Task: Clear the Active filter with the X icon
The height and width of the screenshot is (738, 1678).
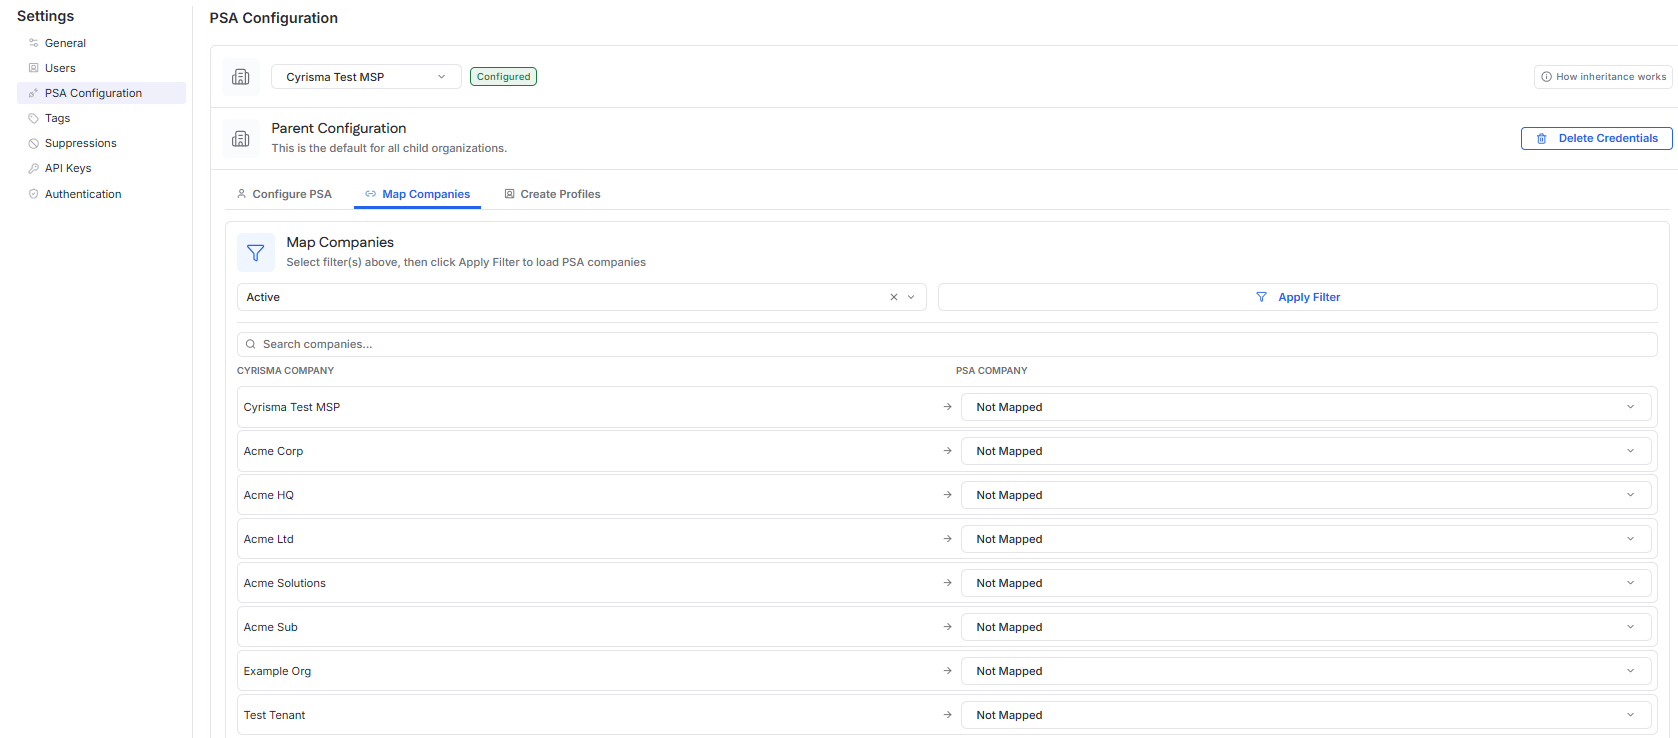Action: 894,297
